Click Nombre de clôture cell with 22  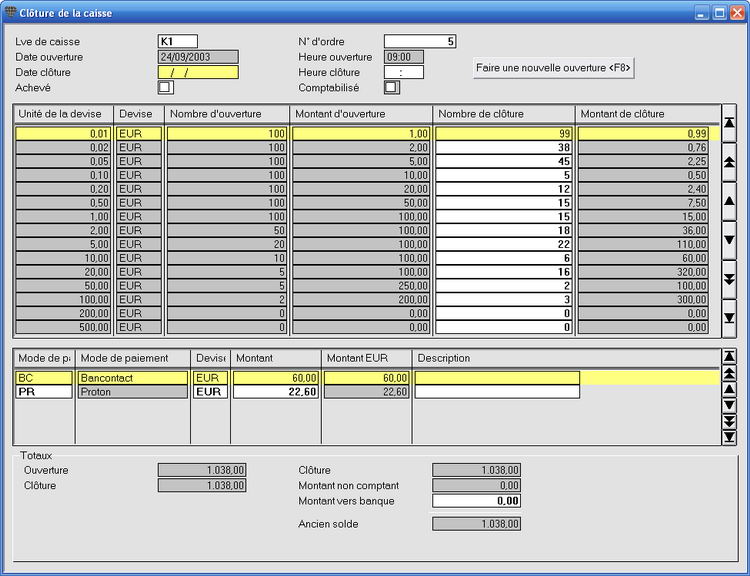[504, 244]
